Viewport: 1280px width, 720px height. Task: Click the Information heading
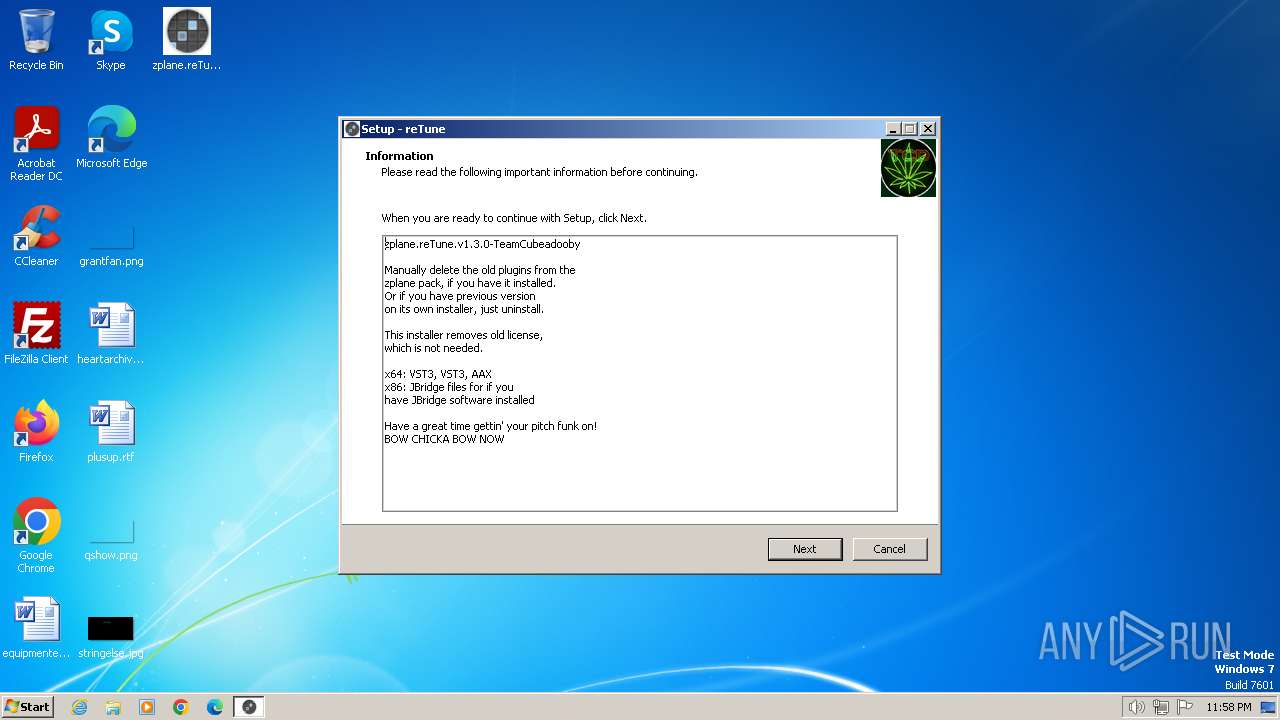coord(399,156)
